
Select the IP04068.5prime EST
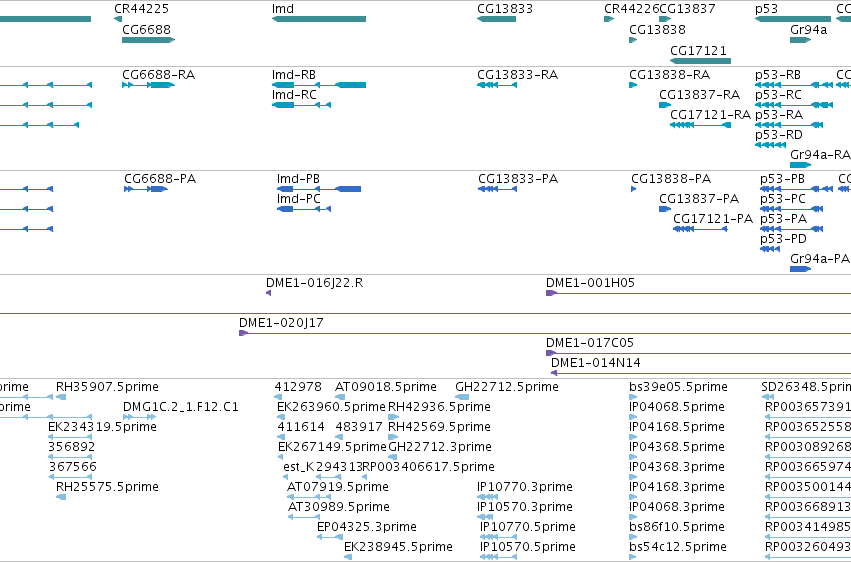[633, 417]
